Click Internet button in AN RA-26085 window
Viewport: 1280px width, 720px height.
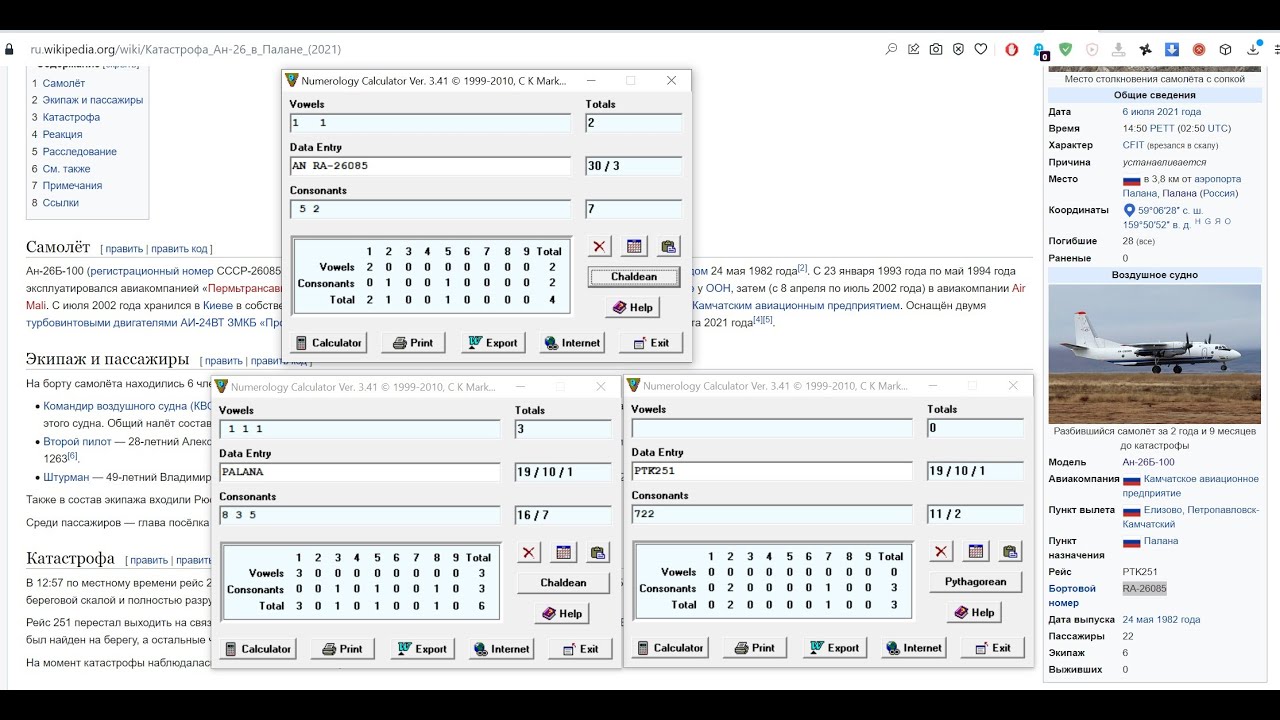(572, 343)
